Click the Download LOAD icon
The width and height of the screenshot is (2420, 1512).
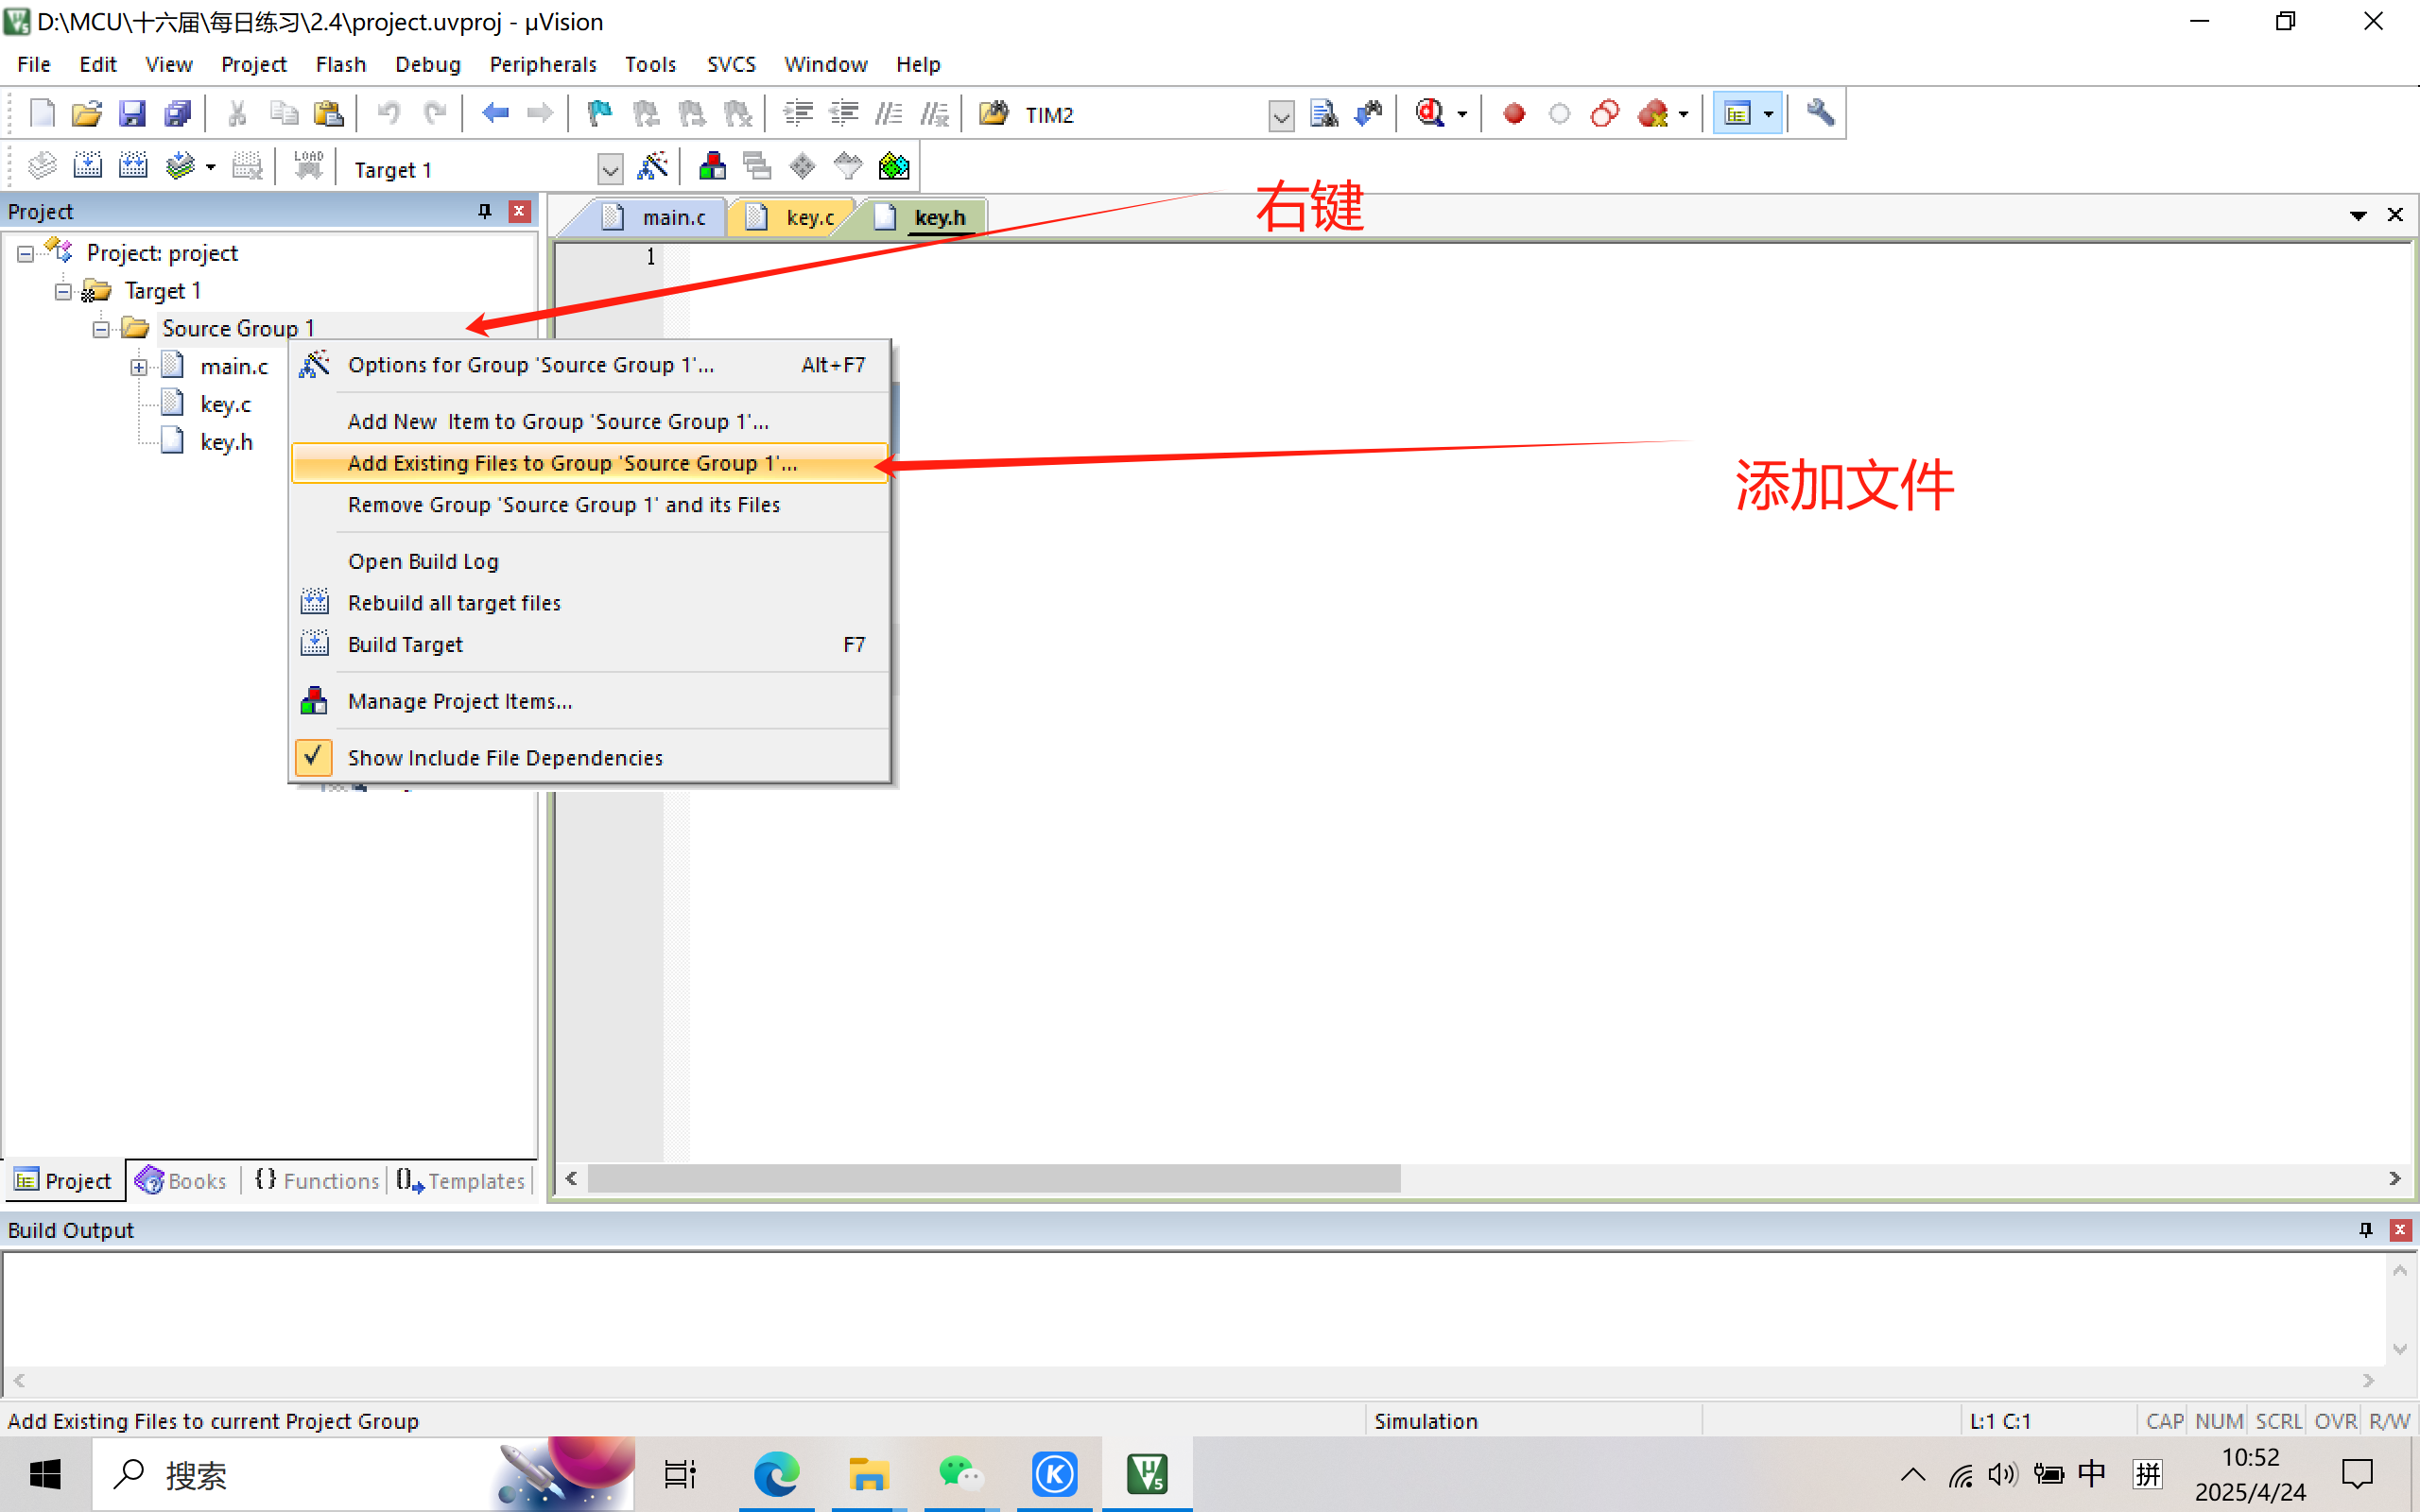pos(308,167)
